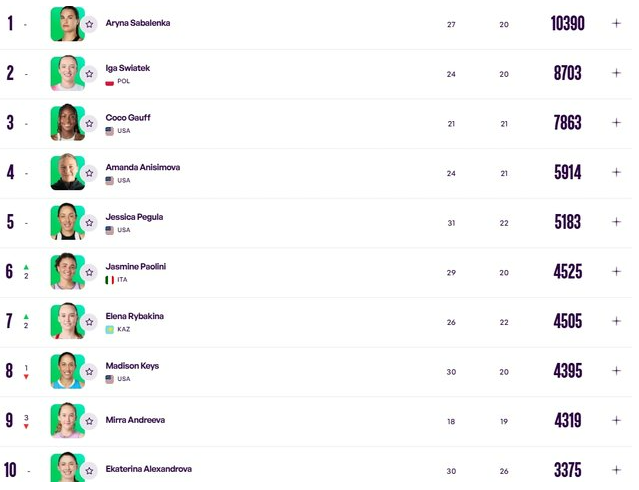Click the star icon beside Jessica Pegula
Screen dimensions: 639x490
pyautogui.click(x=89, y=222)
